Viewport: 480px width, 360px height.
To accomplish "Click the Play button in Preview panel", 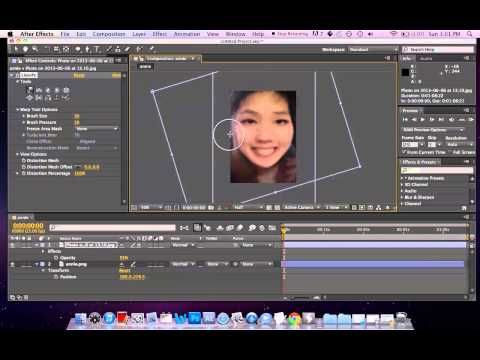I will [x=423, y=119].
